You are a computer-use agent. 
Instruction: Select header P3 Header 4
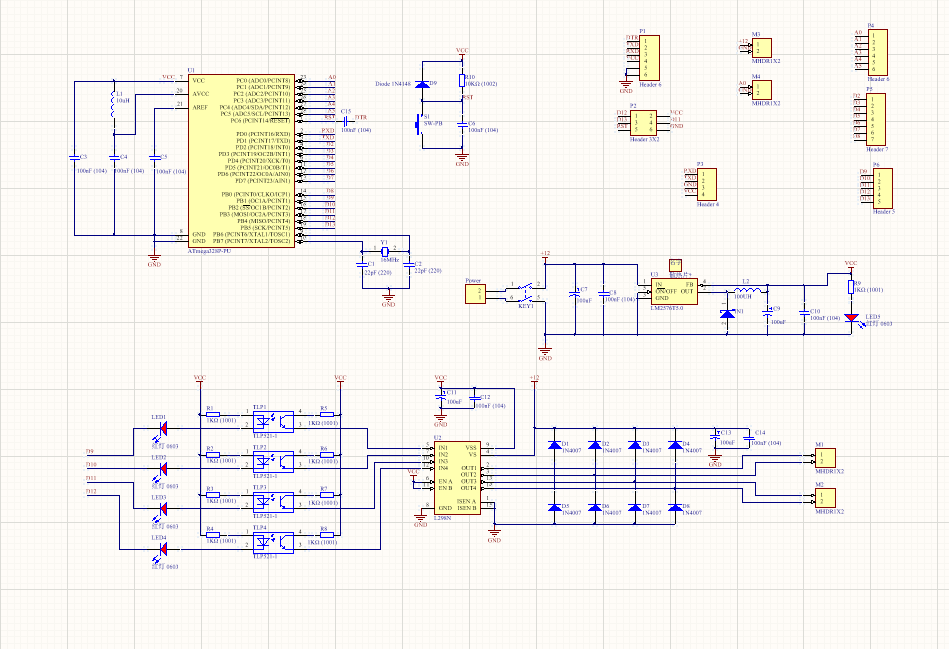tap(706, 185)
